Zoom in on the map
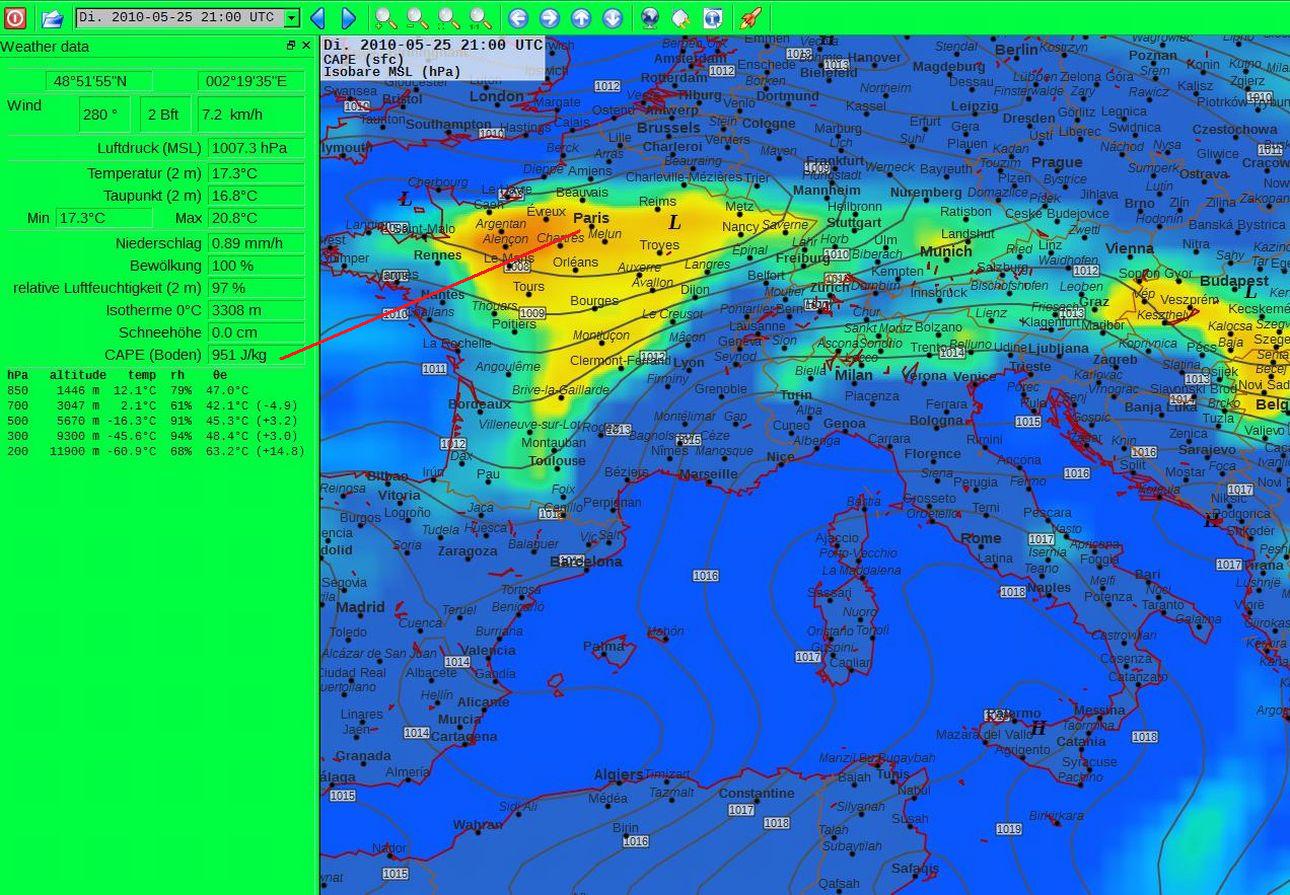1290x895 pixels. 385,17
